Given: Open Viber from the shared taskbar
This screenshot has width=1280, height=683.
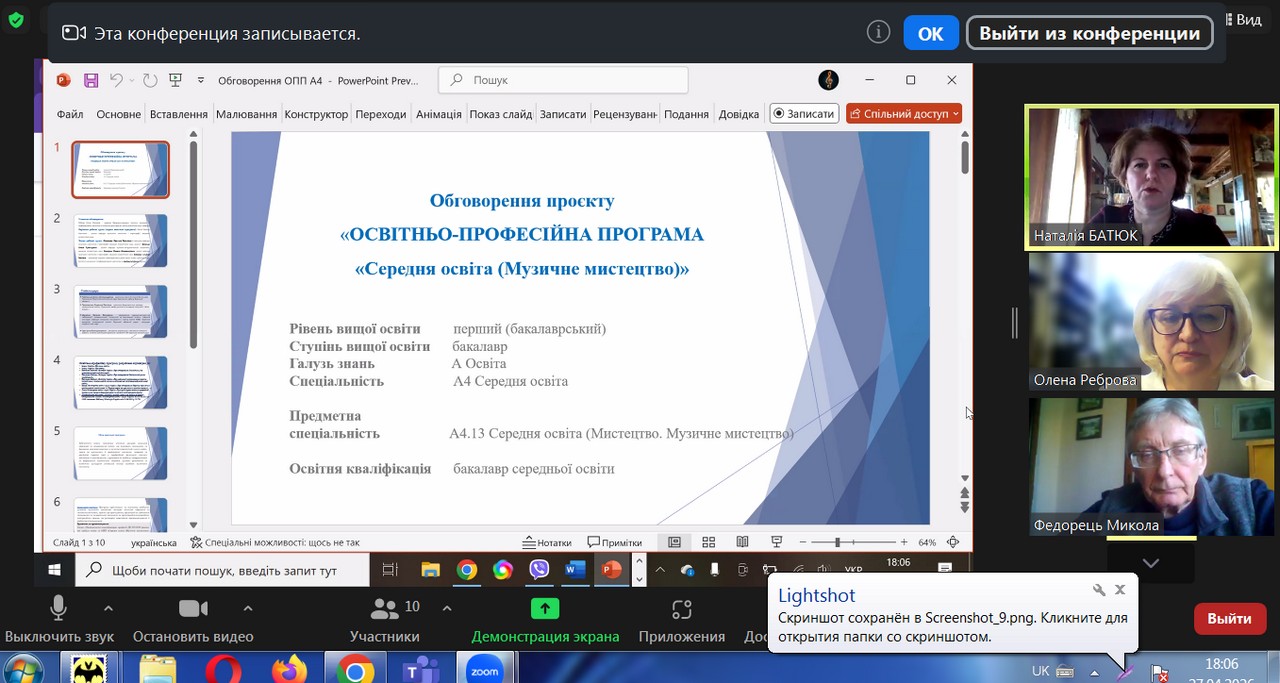Looking at the screenshot, I should (539, 570).
